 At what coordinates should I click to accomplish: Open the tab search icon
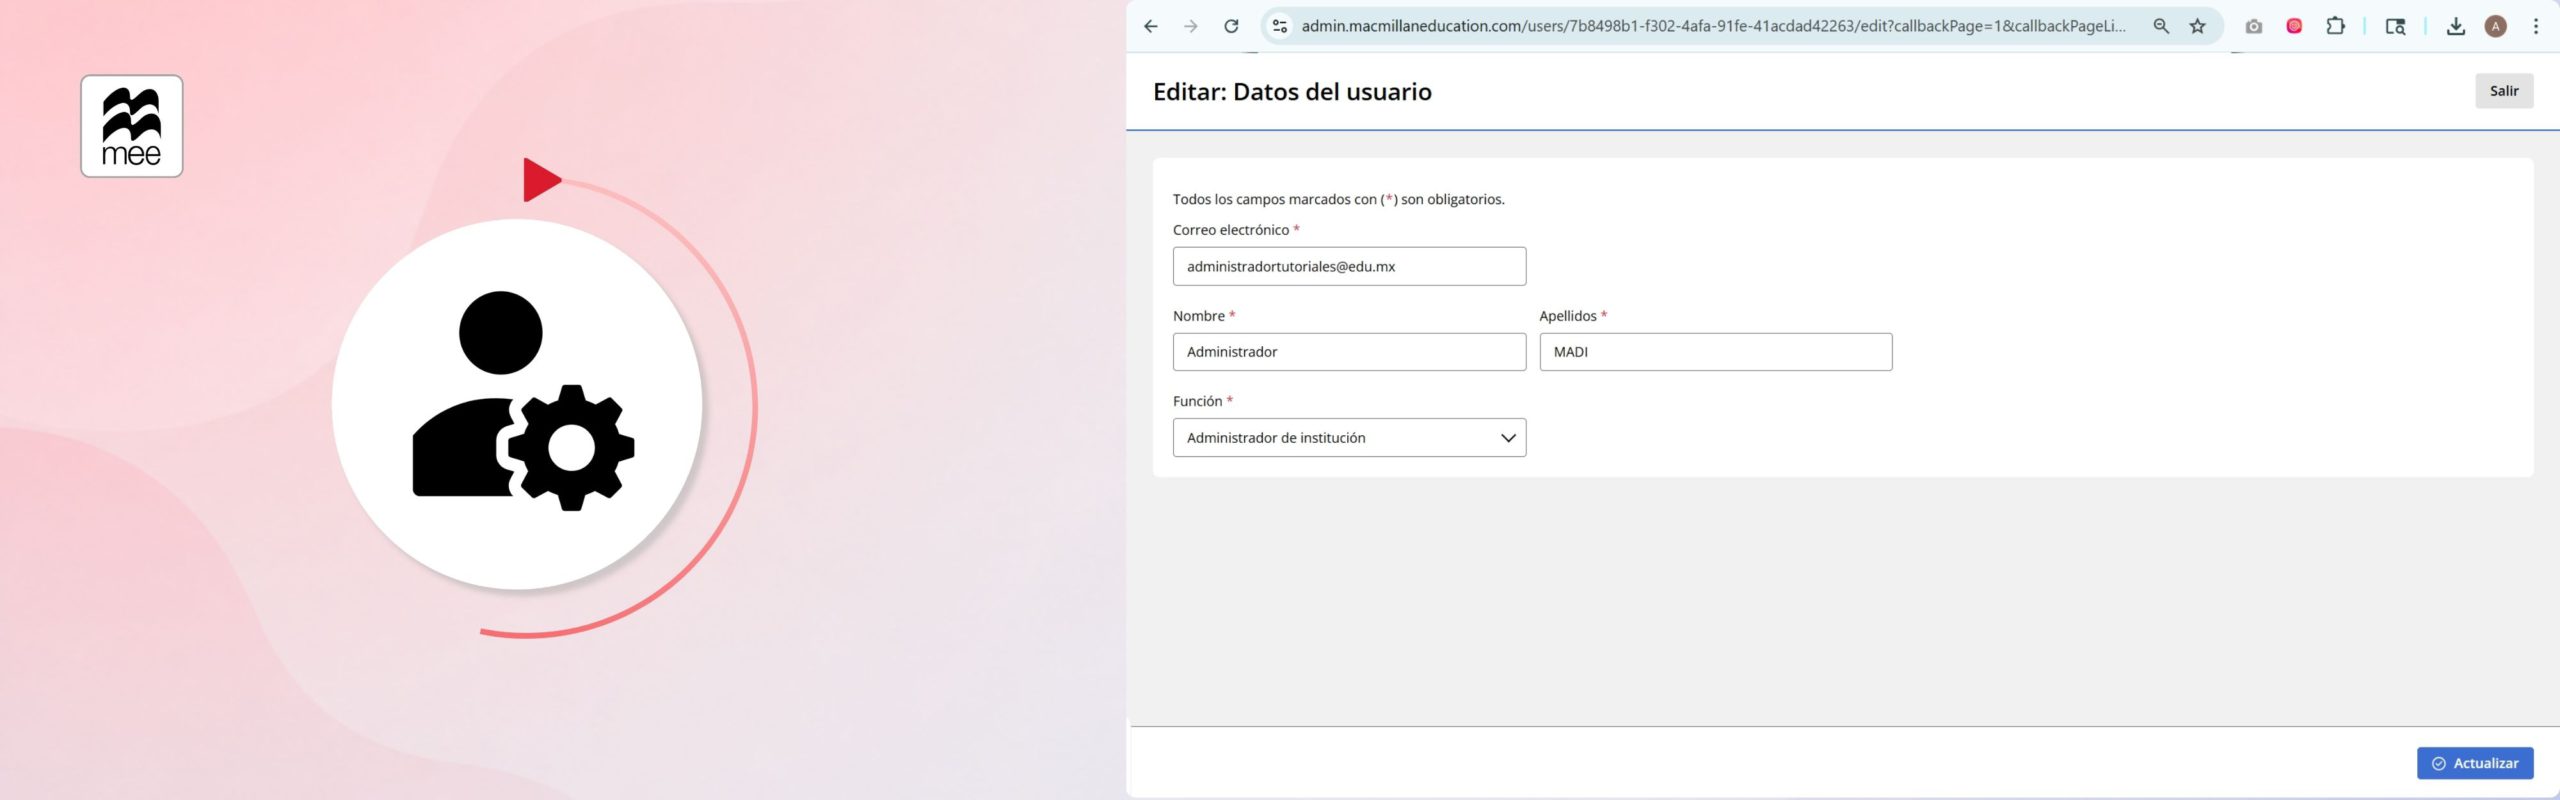coord(2395,27)
